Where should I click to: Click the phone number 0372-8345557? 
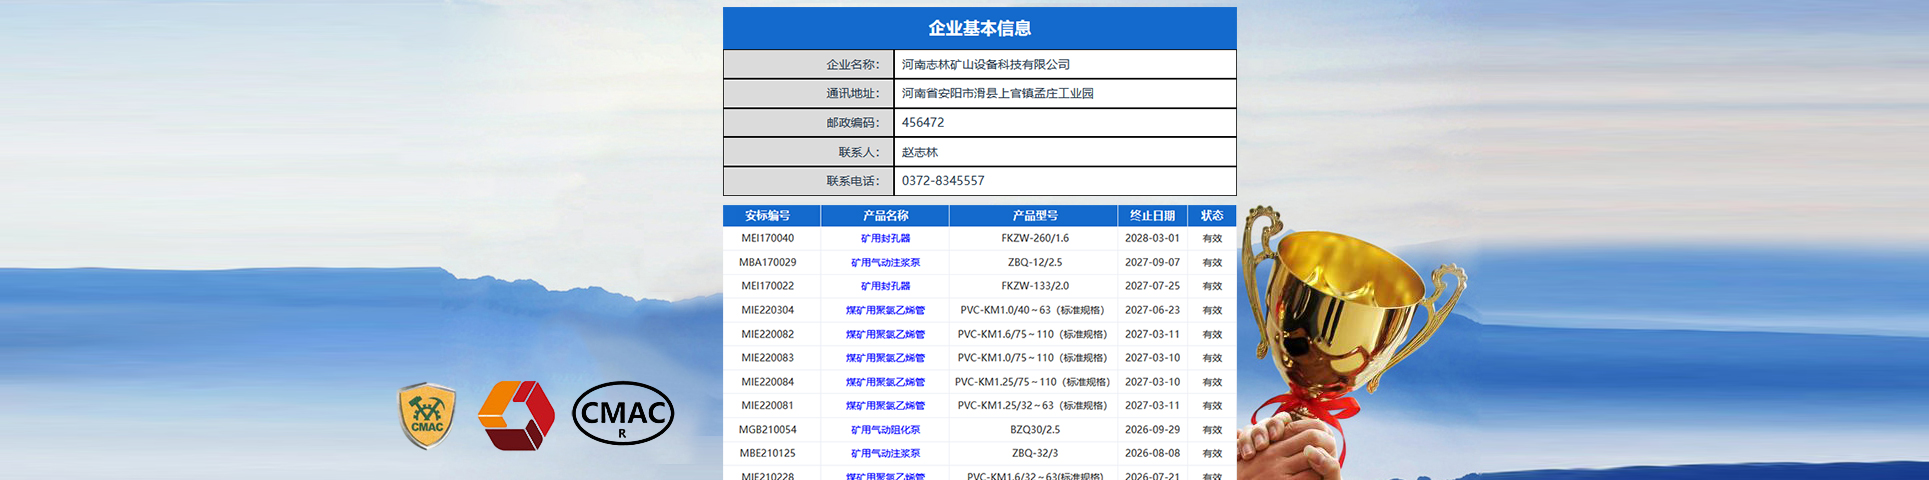click(943, 181)
